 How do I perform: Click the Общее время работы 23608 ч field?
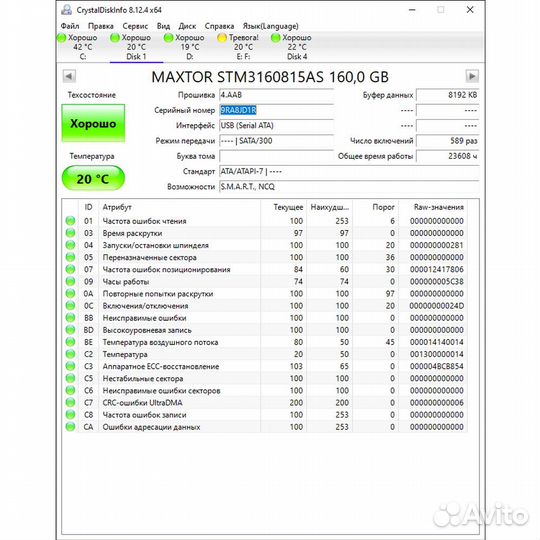447,156
